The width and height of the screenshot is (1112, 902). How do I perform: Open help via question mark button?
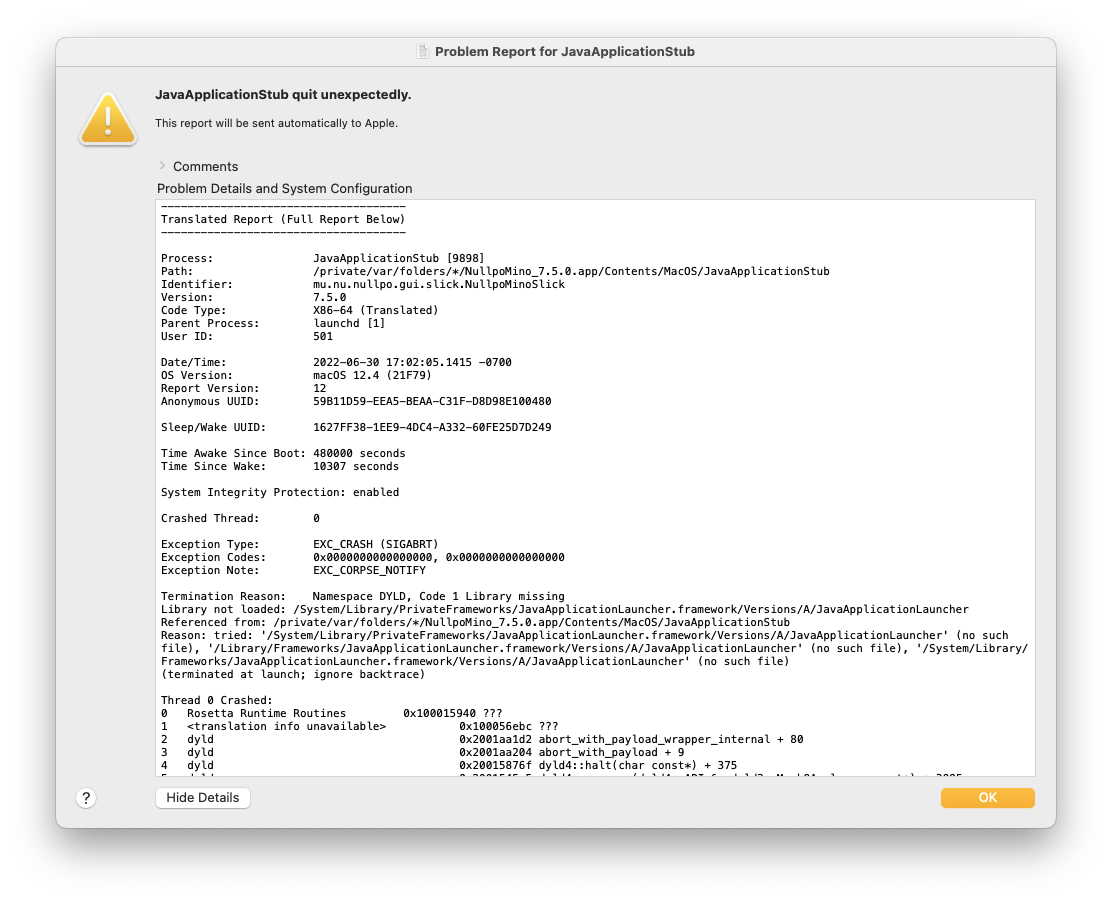(x=86, y=798)
